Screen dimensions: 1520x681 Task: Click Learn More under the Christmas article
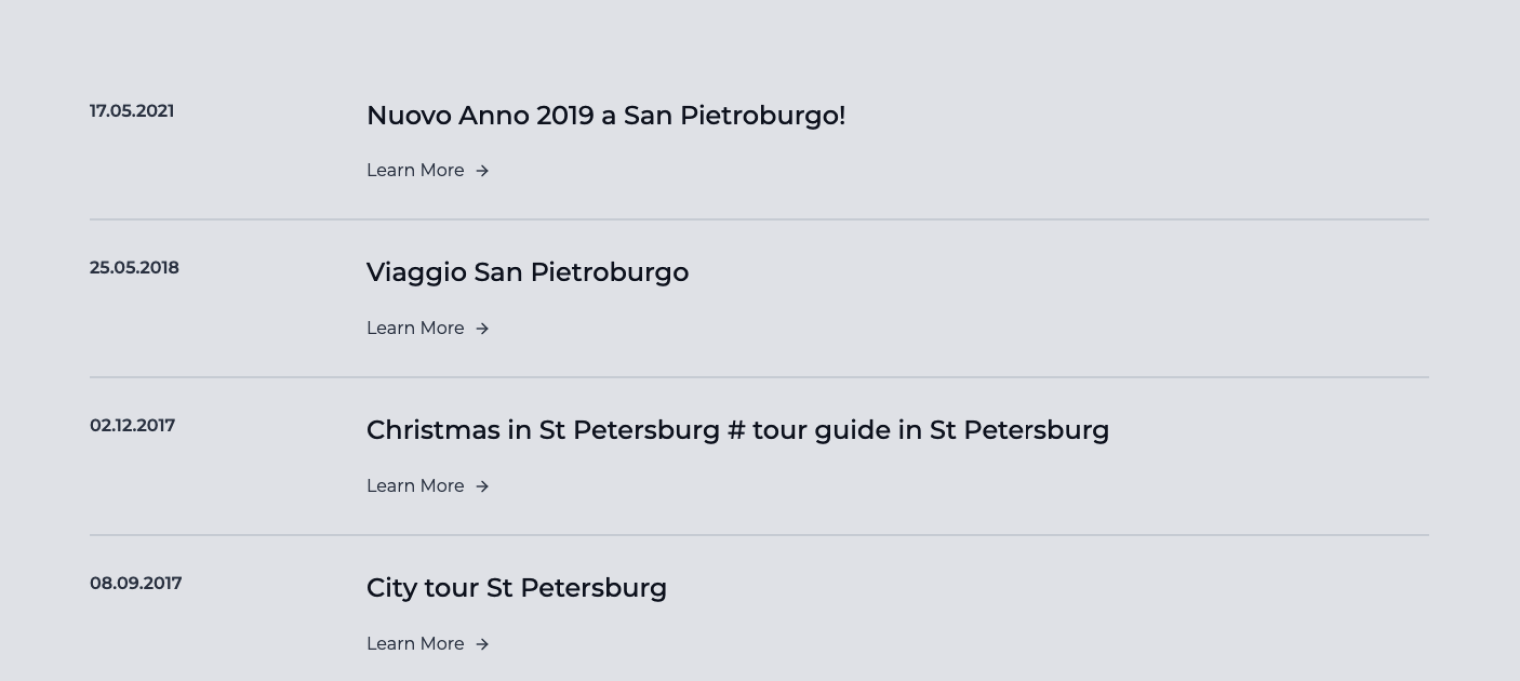[415, 486]
